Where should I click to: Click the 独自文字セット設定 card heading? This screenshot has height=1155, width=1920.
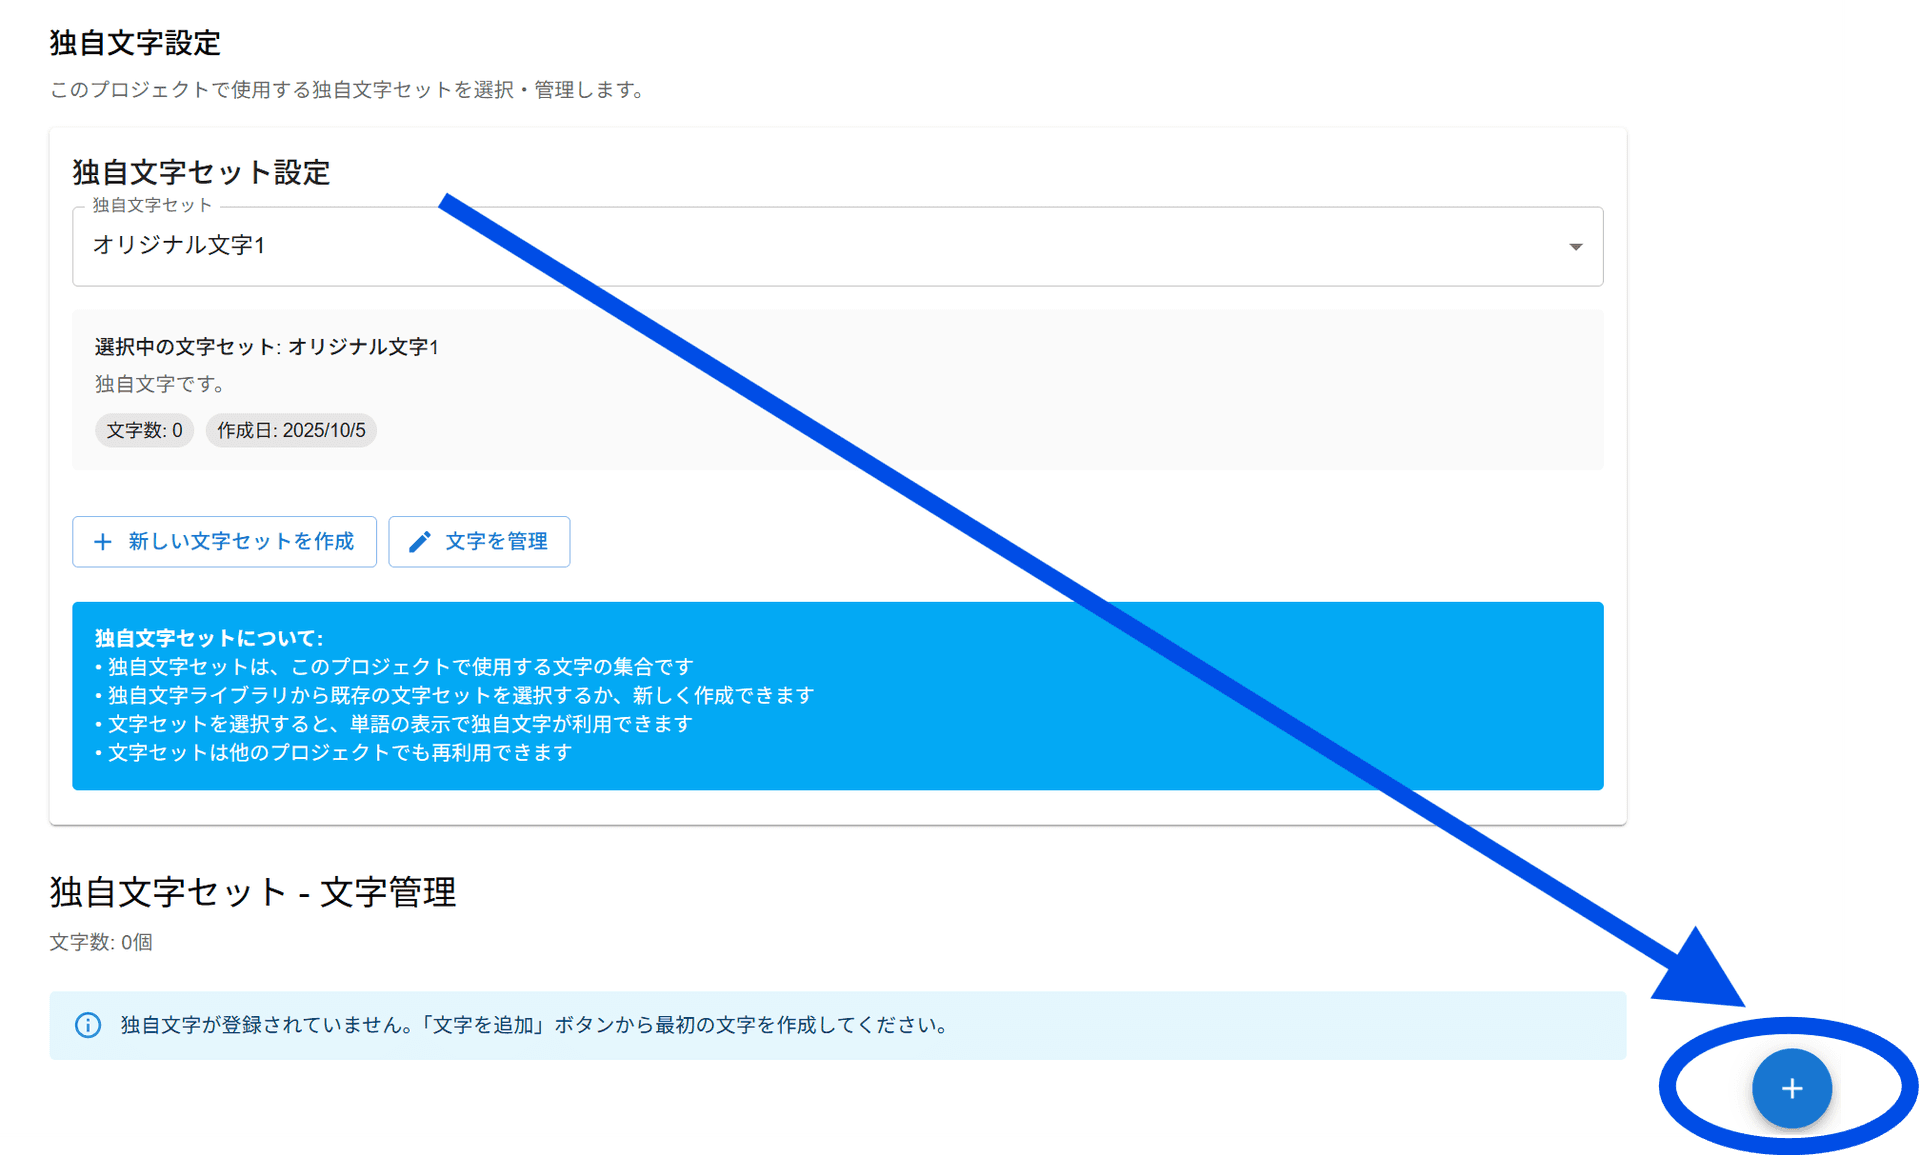[x=201, y=172]
